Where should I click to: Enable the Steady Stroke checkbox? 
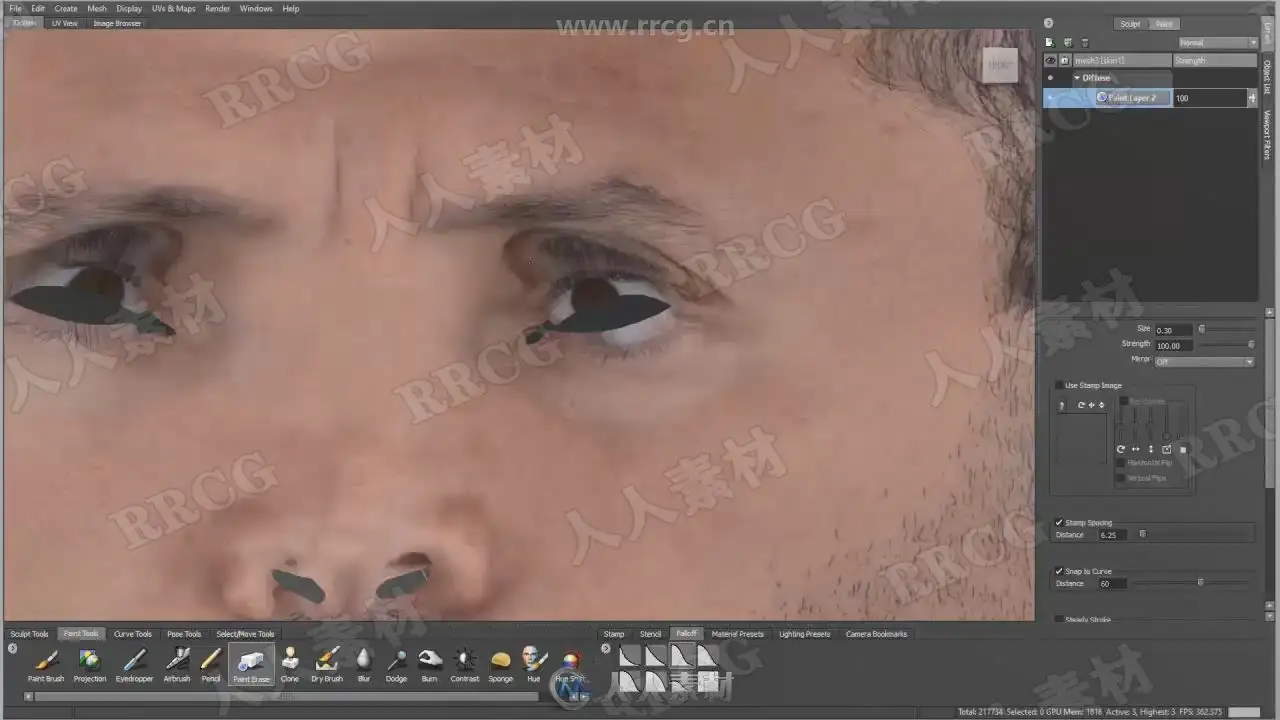[x=1060, y=619]
